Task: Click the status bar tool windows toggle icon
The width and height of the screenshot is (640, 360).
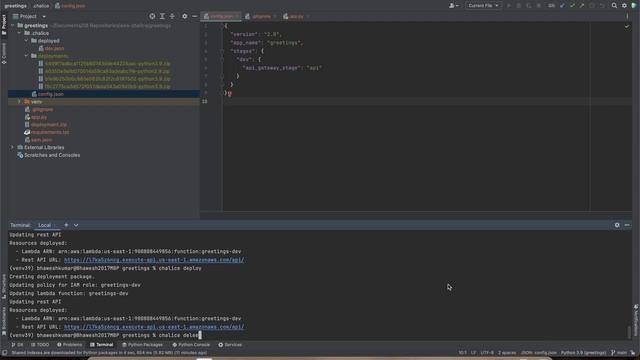Action: [4, 353]
